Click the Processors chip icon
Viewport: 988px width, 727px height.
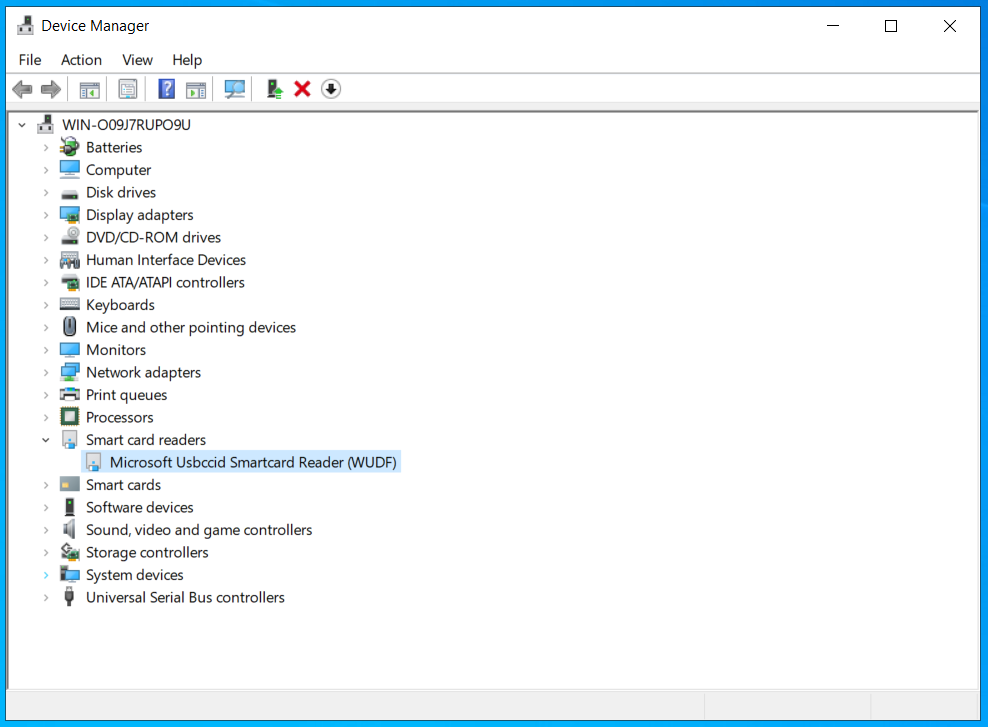[x=69, y=417]
